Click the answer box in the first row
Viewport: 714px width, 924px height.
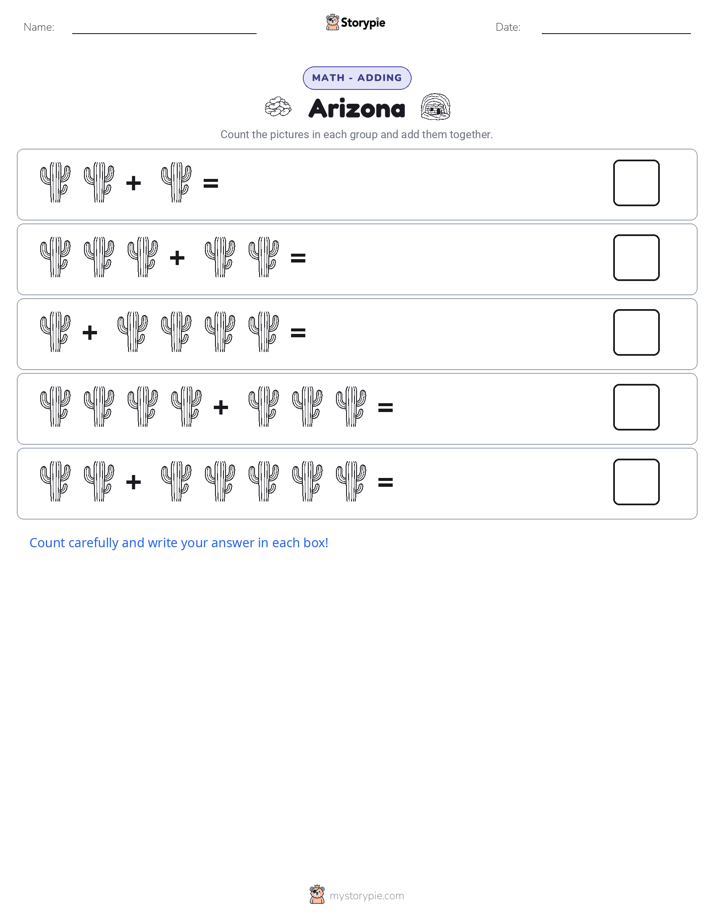pos(636,183)
